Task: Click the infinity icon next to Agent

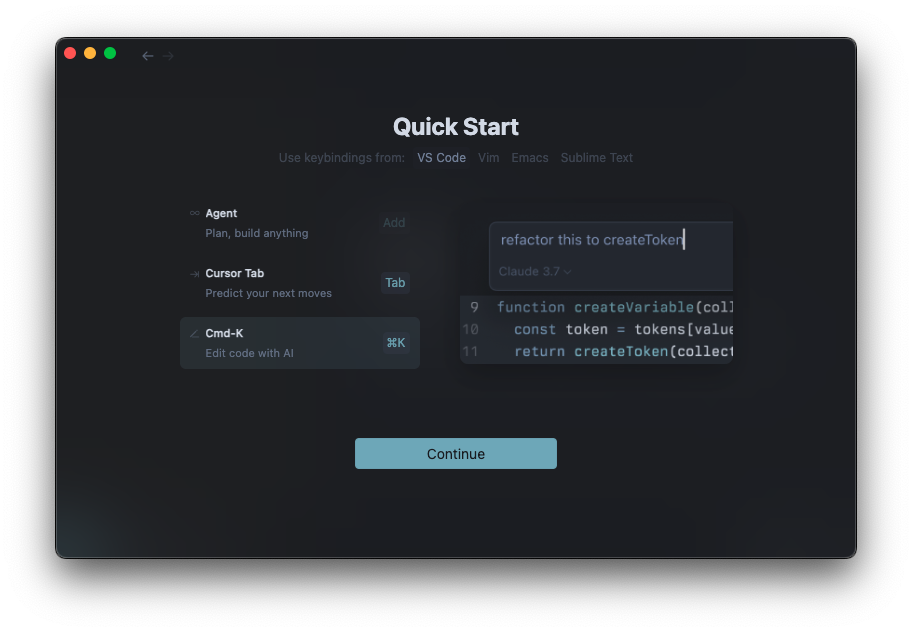Action: pos(194,213)
